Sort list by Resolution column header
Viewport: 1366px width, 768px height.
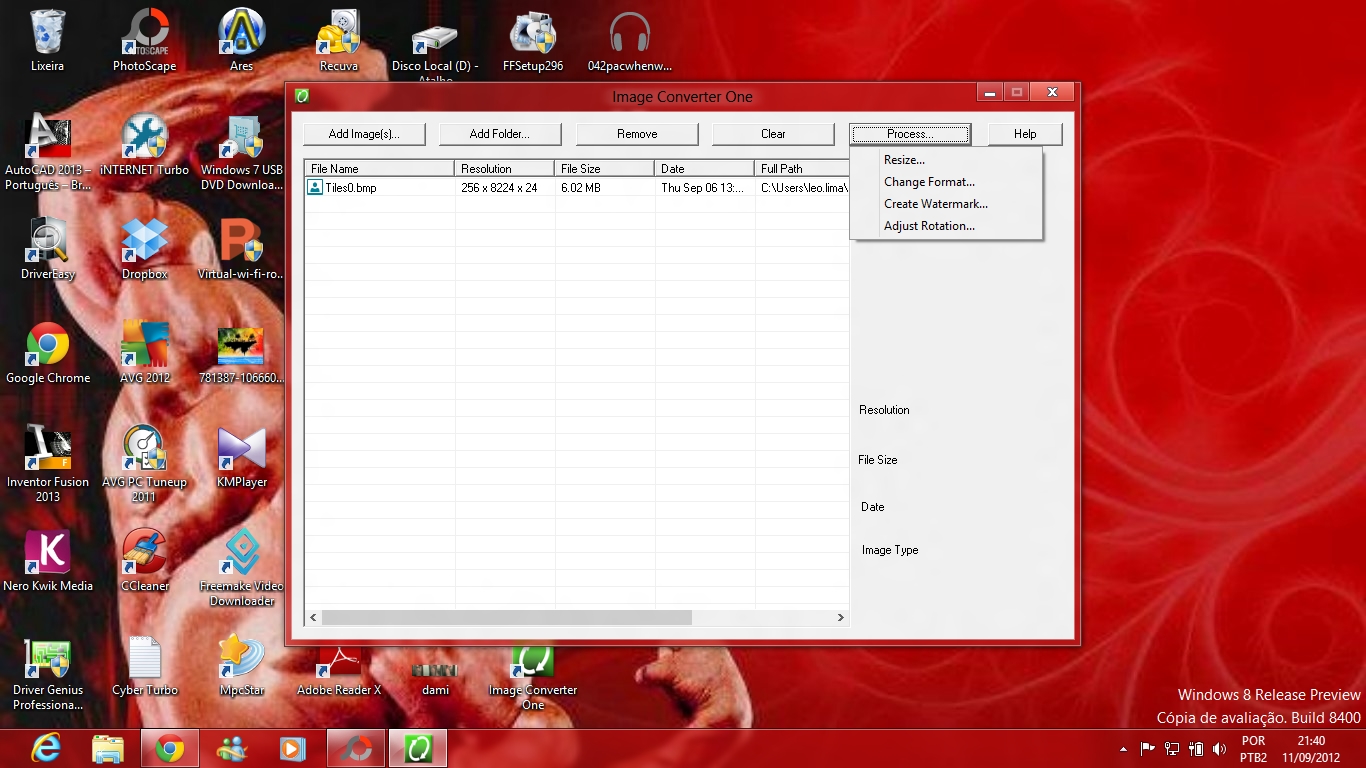click(504, 169)
